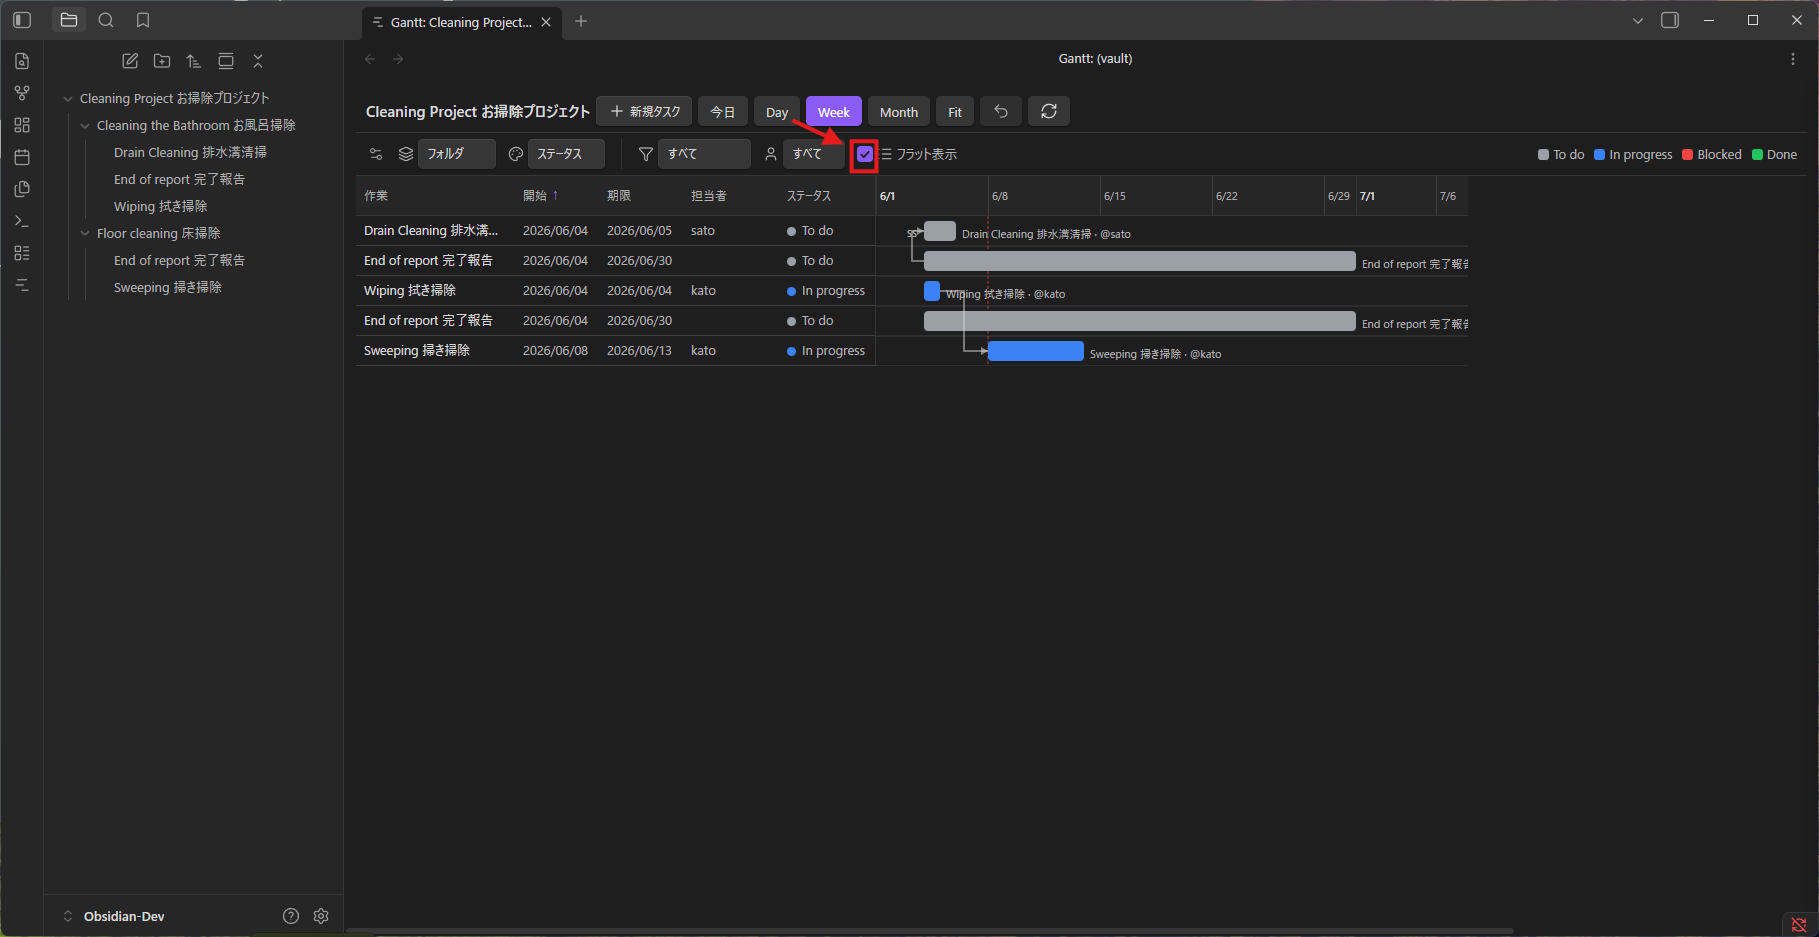
Task: Open the フォルダ grouping dropdown
Action: pyautogui.click(x=457, y=154)
